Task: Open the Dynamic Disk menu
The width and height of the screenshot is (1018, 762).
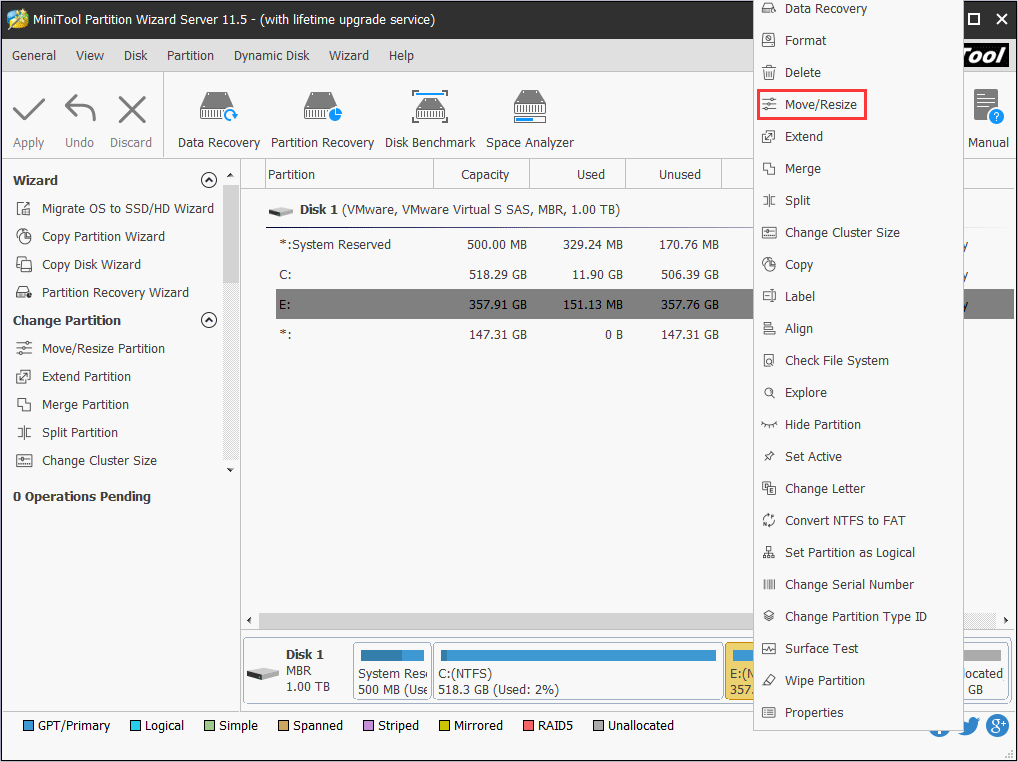Action: click(271, 56)
